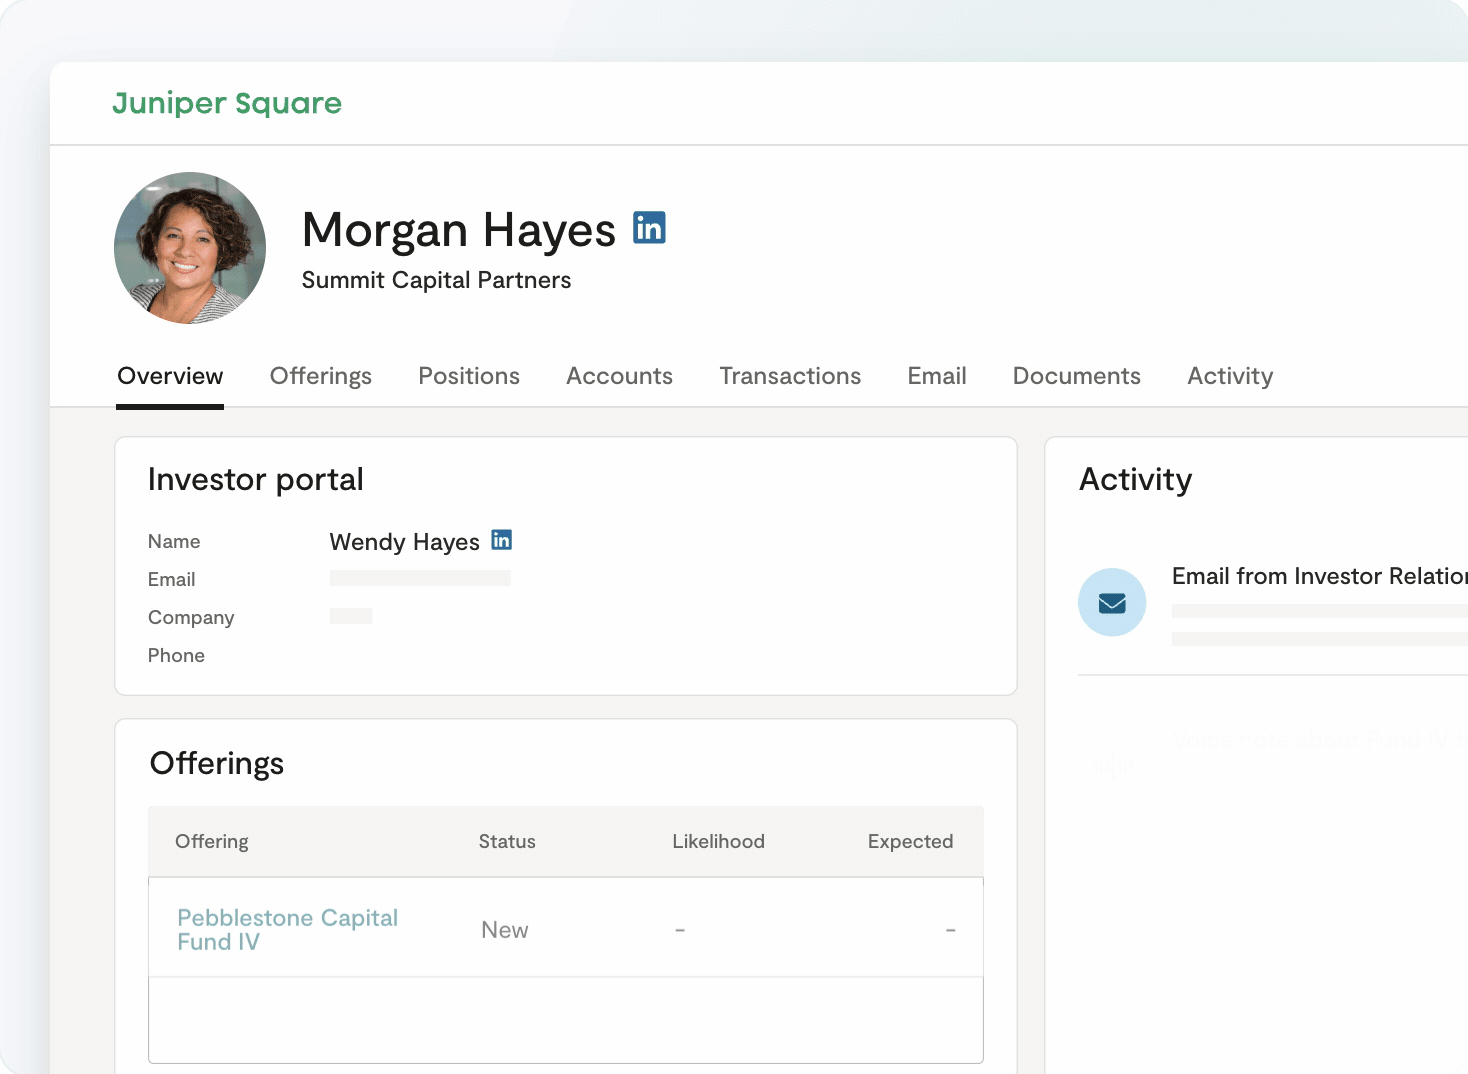This screenshot has width=1468, height=1074.
Task: Click the Activity panel heading
Action: coord(1136,480)
